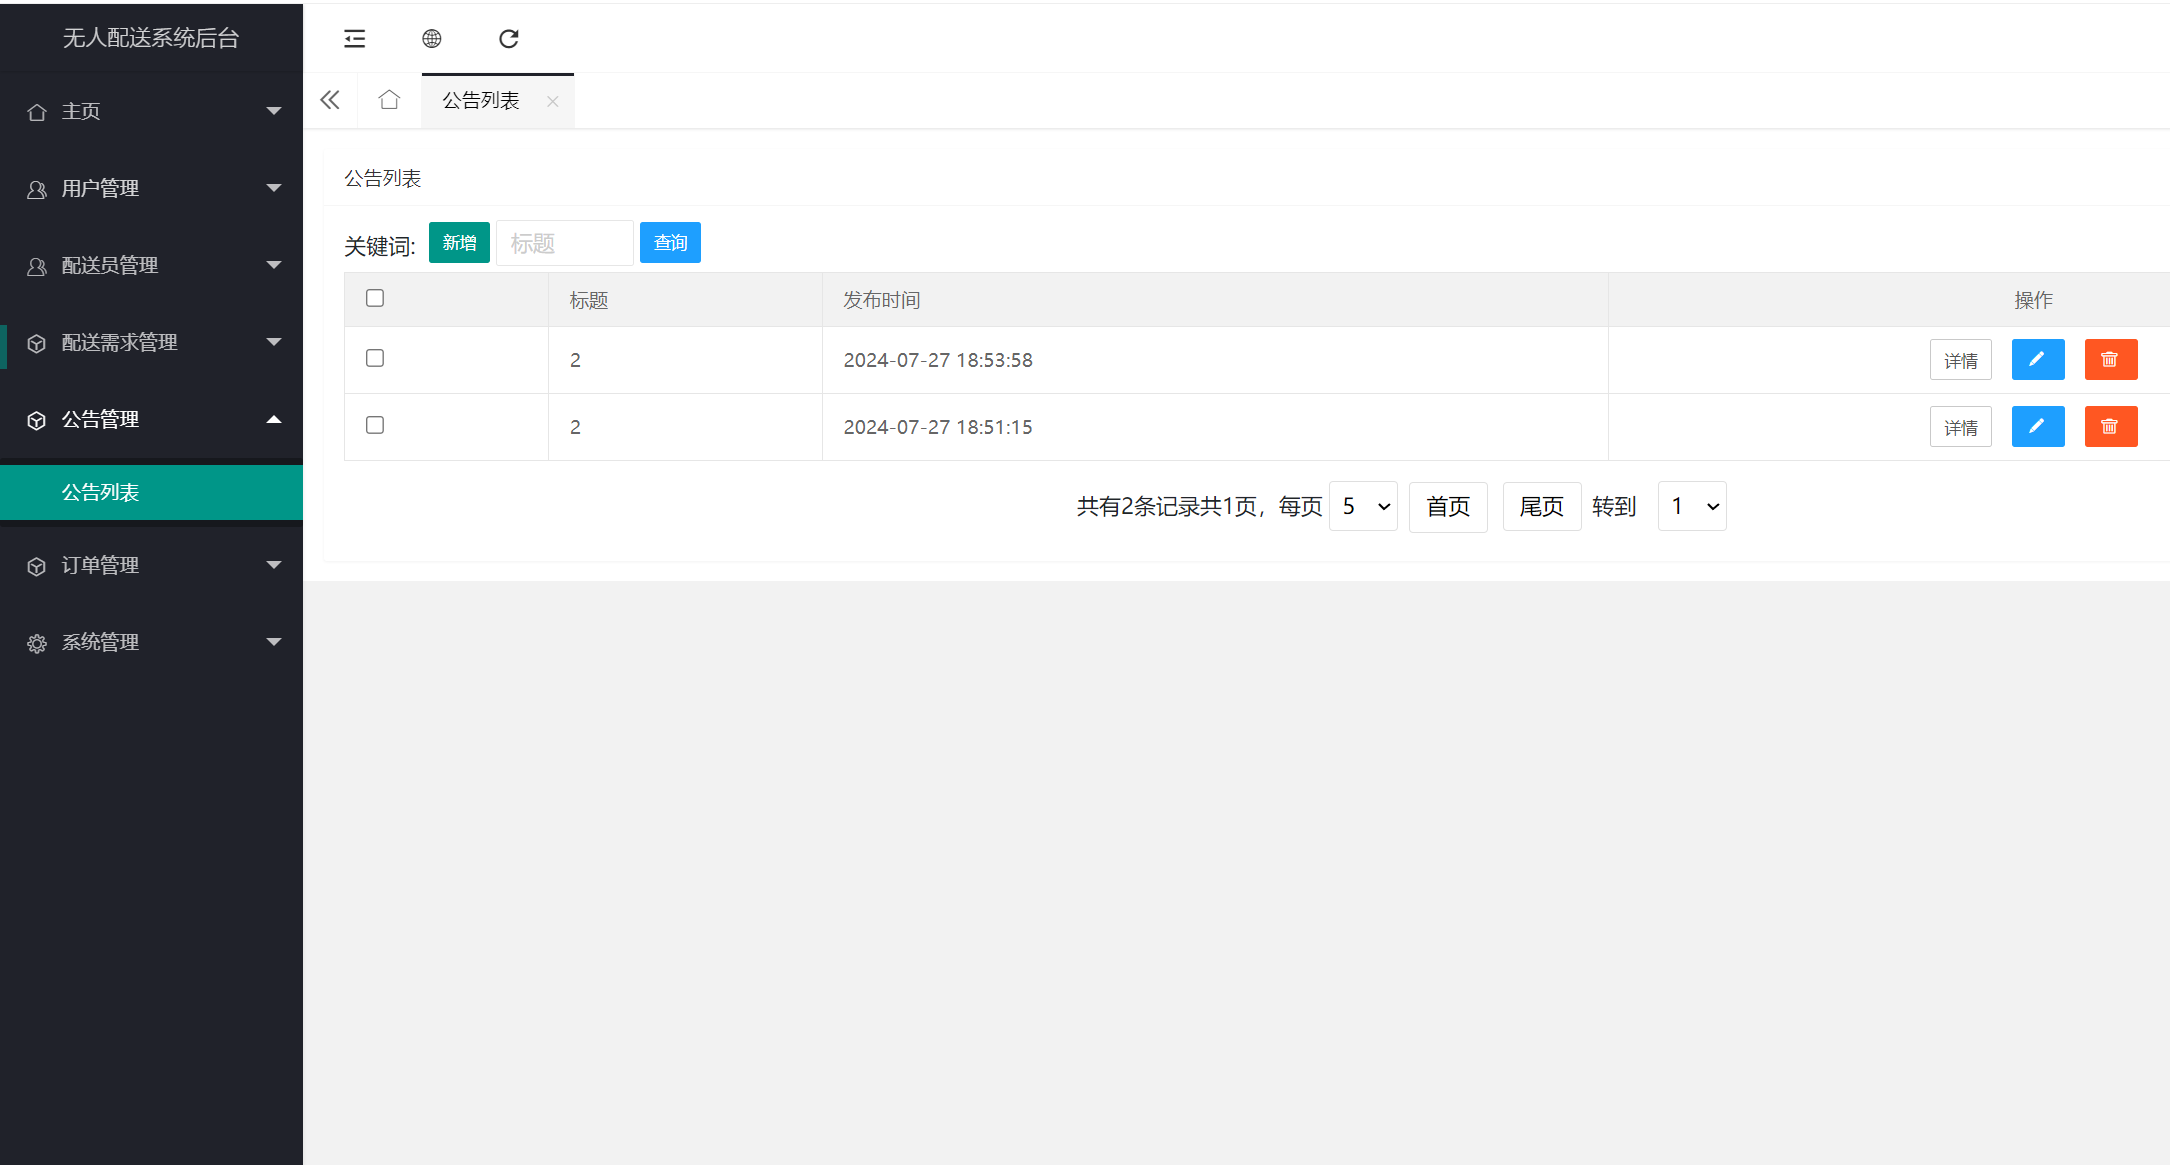Click the double-arrow collapse icon near the tab bar
The image size is (2170, 1165).
330,100
